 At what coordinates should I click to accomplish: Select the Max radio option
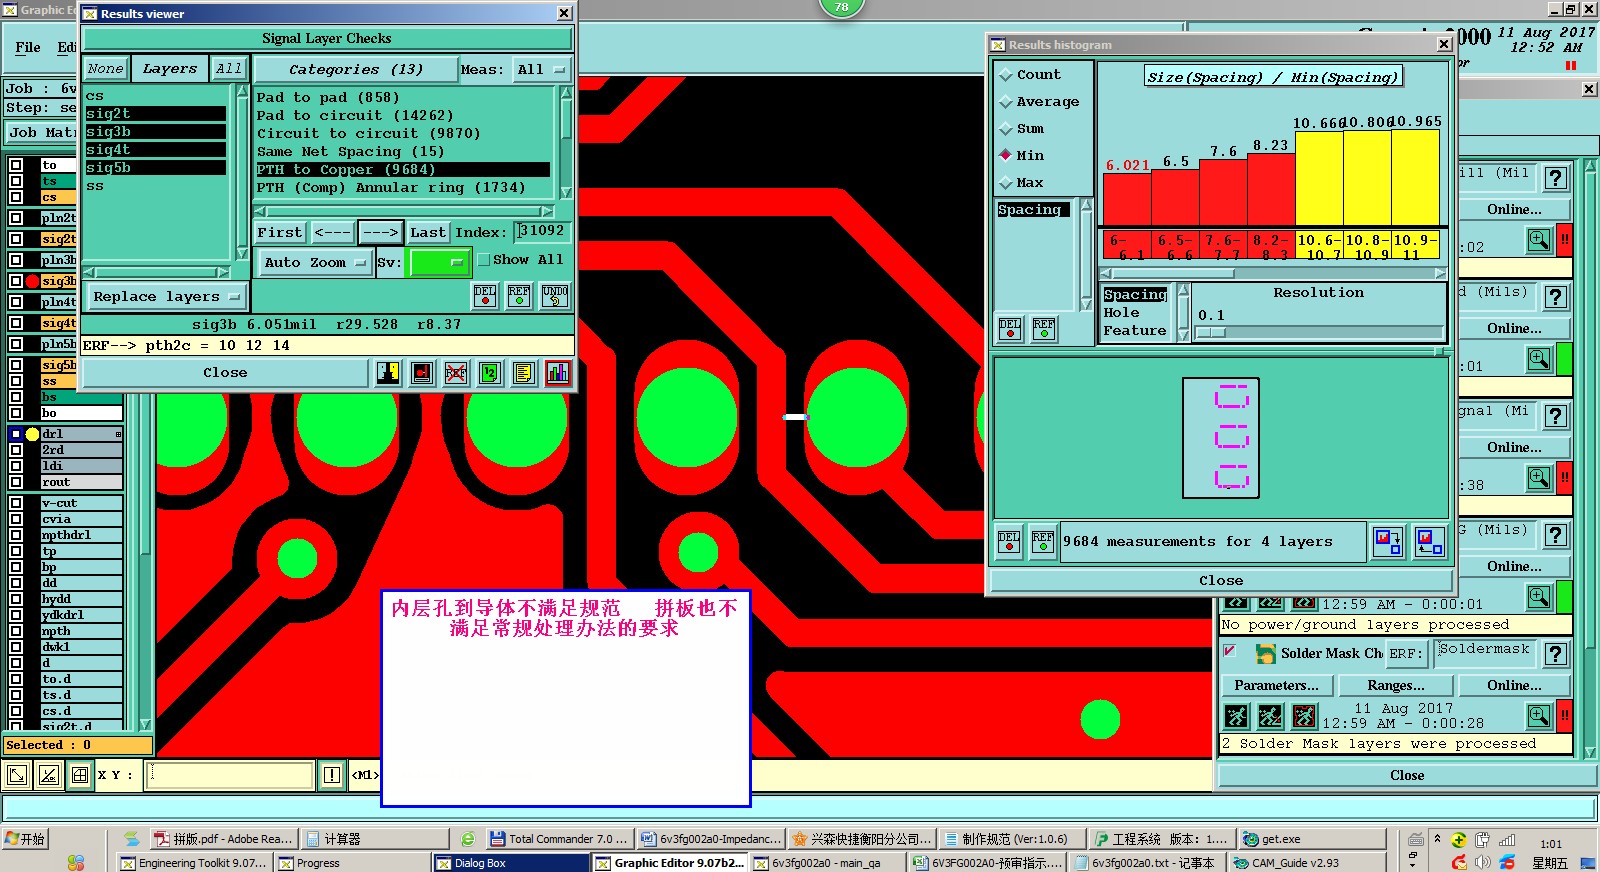(x=1006, y=183)
